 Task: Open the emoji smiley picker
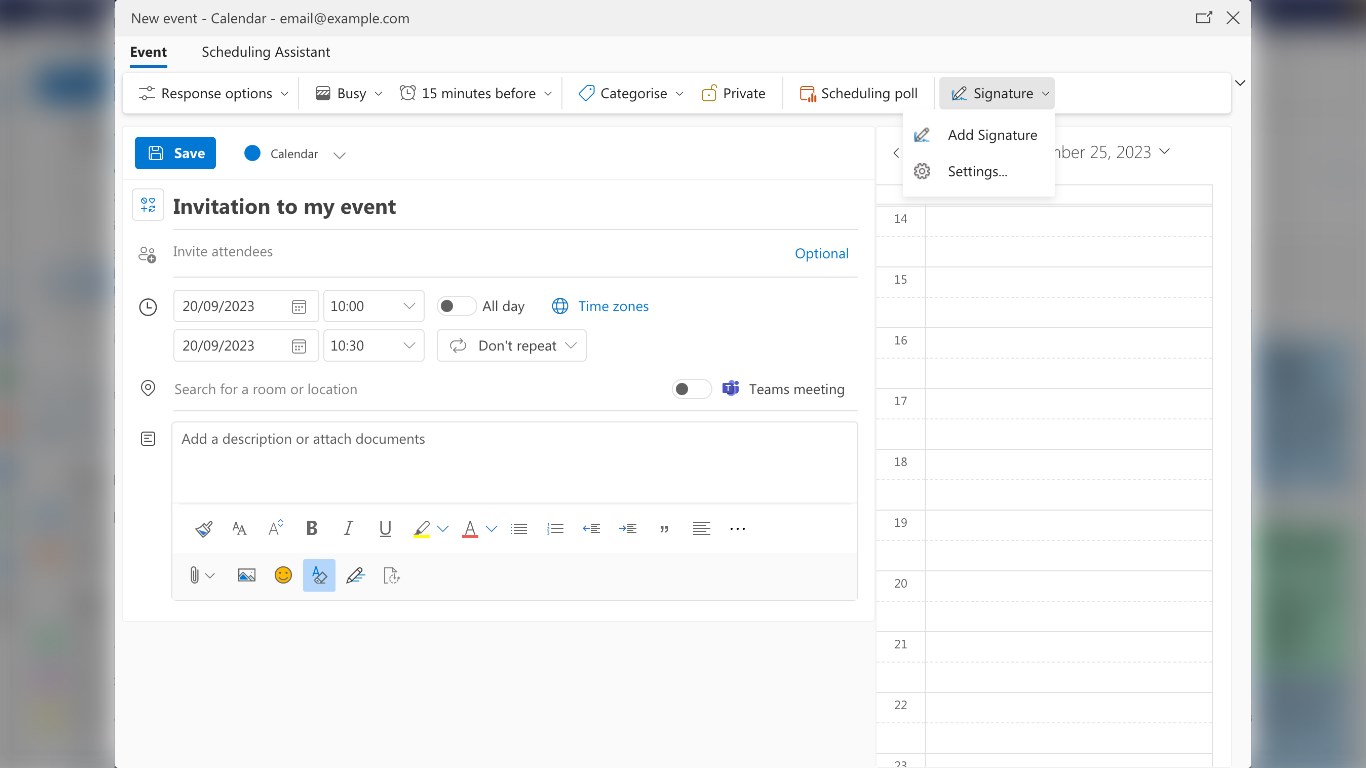pyautogui.click(x=283, y=575)
